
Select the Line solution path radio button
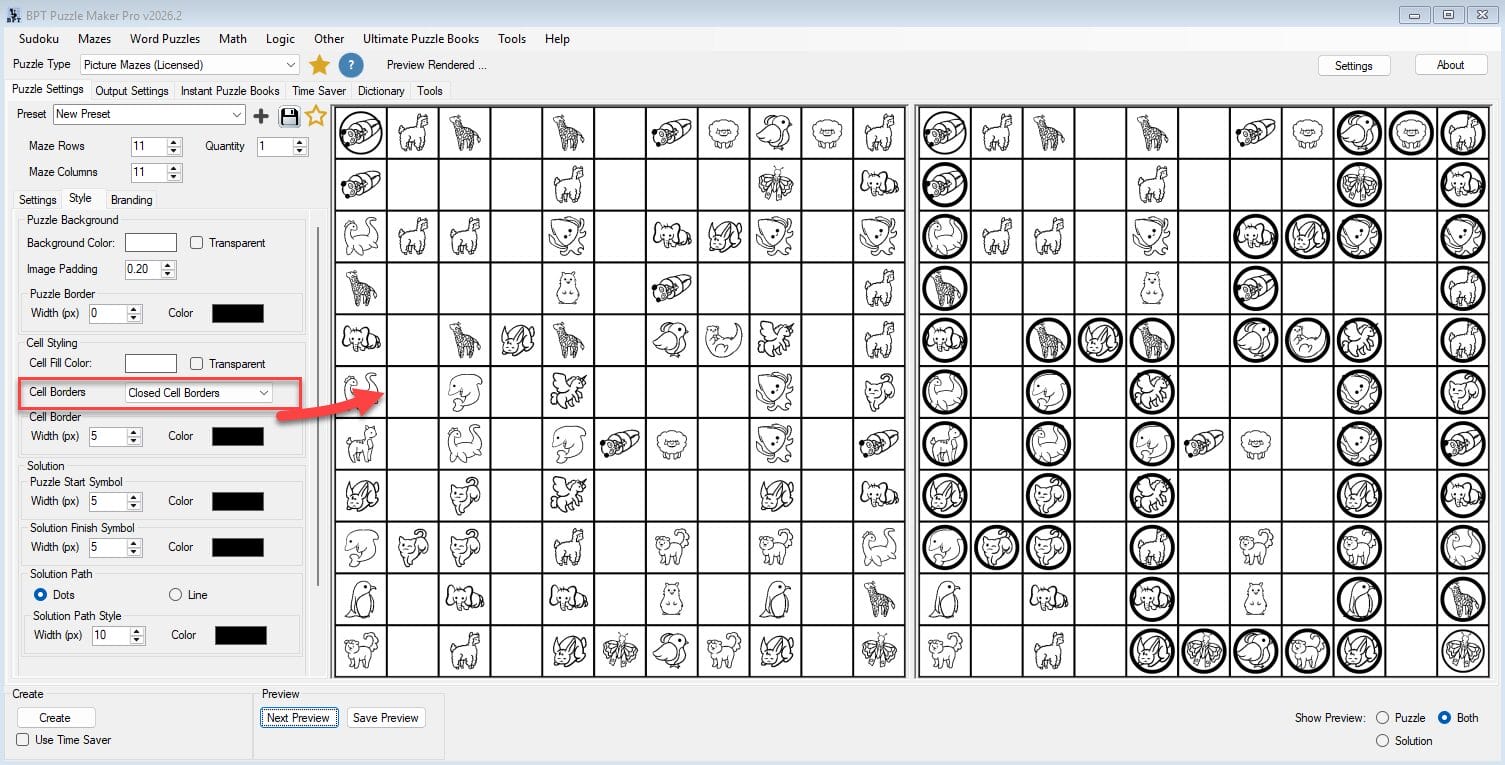176,595
